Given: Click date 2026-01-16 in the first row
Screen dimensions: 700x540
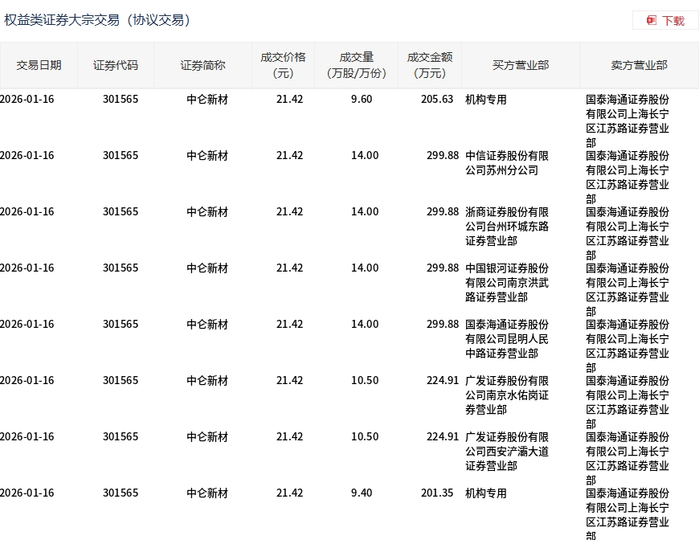Looking at the screenshot, I should [x=27, y=99].
